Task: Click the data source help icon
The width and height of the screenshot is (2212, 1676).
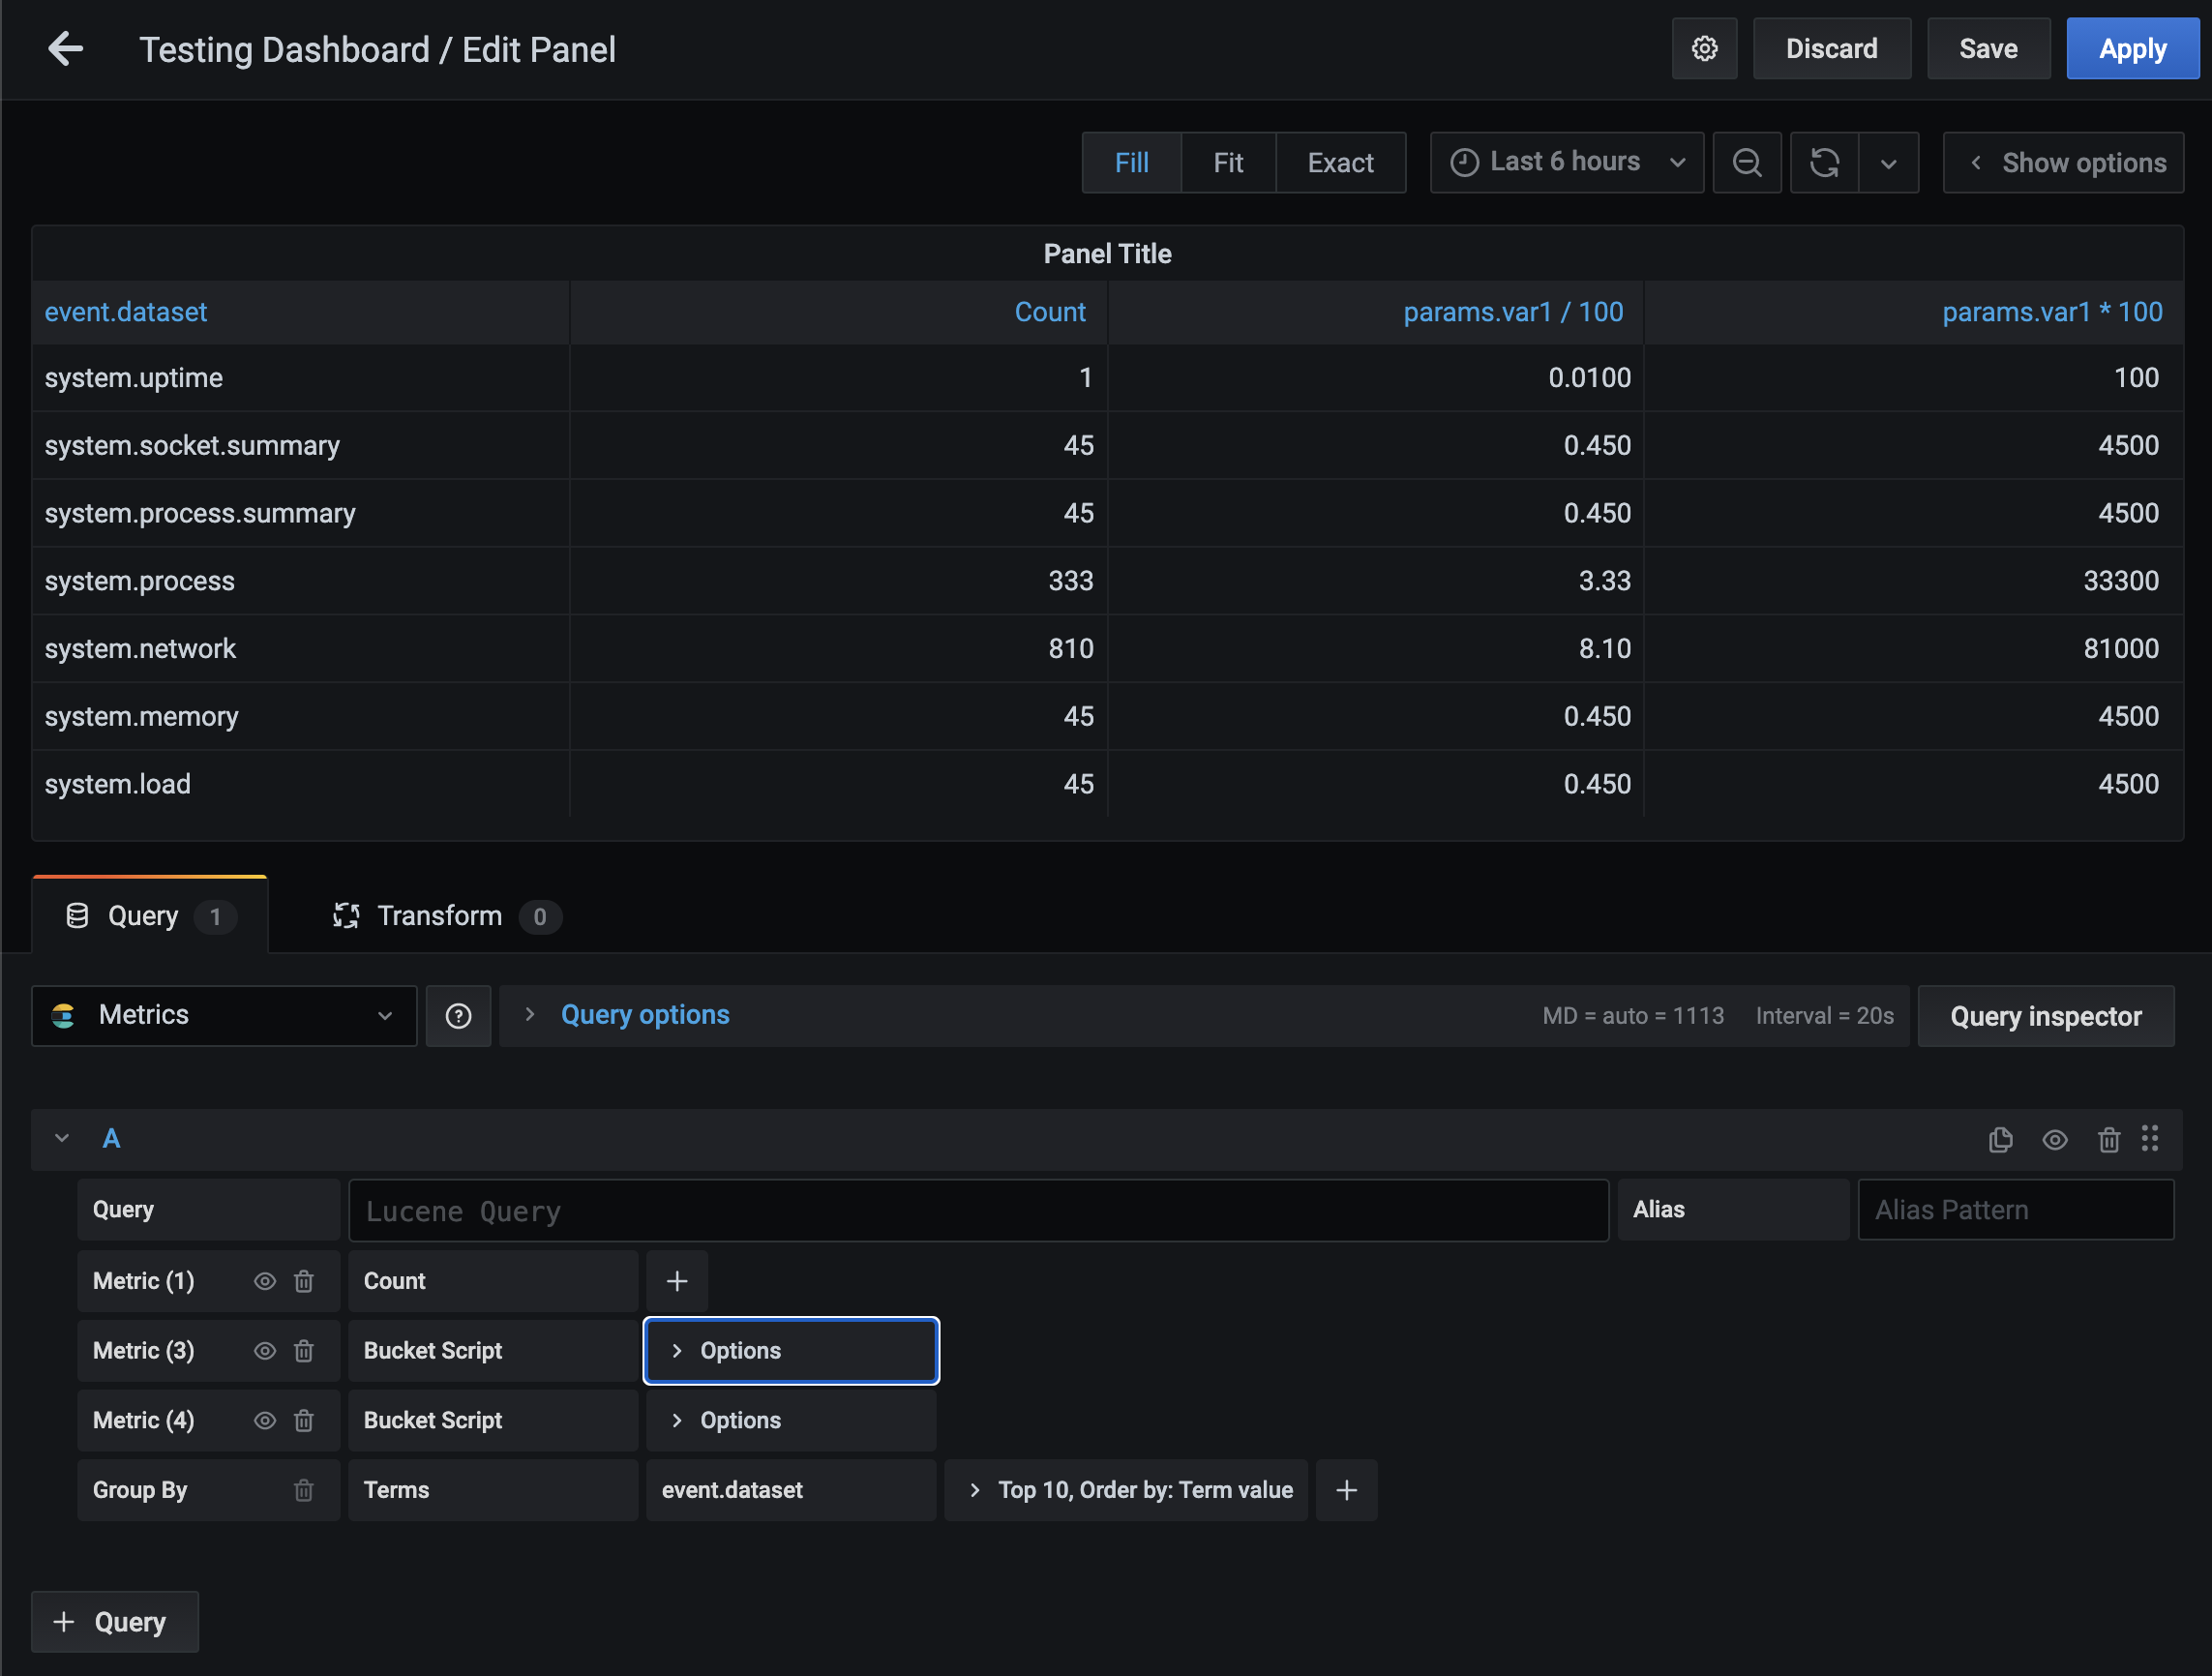Action: coord(458,1016)
